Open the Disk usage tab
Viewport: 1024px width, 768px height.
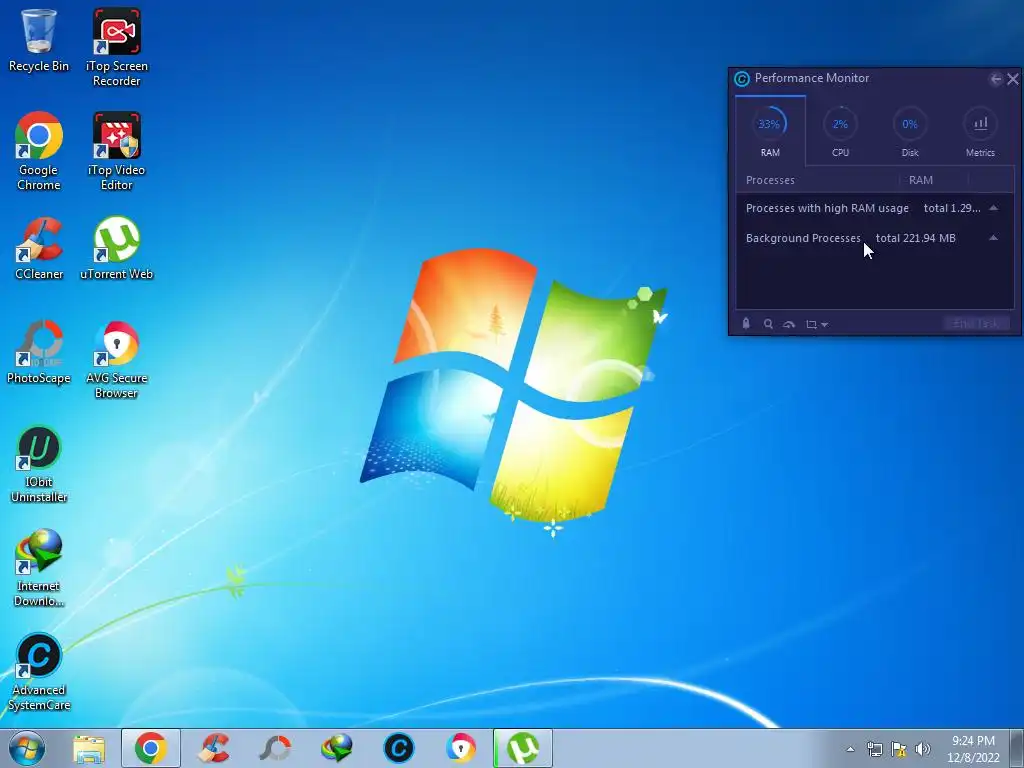tap(910, 131)
